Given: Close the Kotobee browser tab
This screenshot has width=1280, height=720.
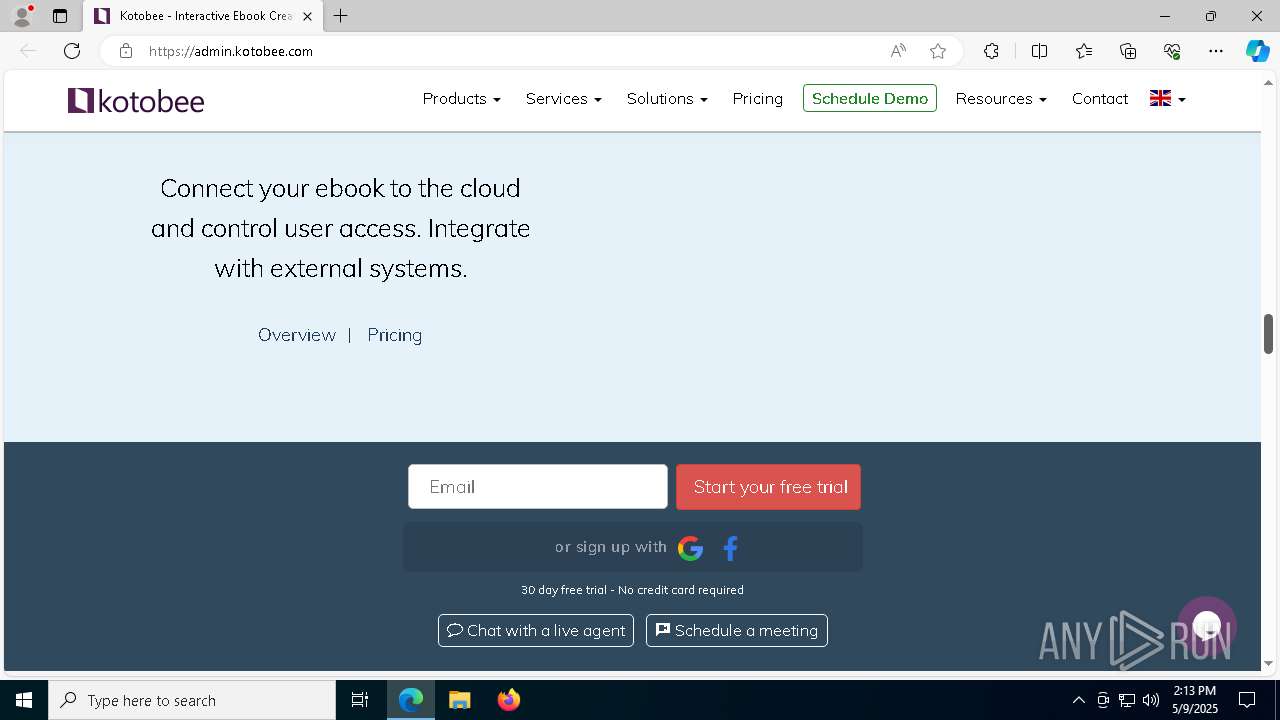Looking at the screenshot, I should tap(308, 16).
